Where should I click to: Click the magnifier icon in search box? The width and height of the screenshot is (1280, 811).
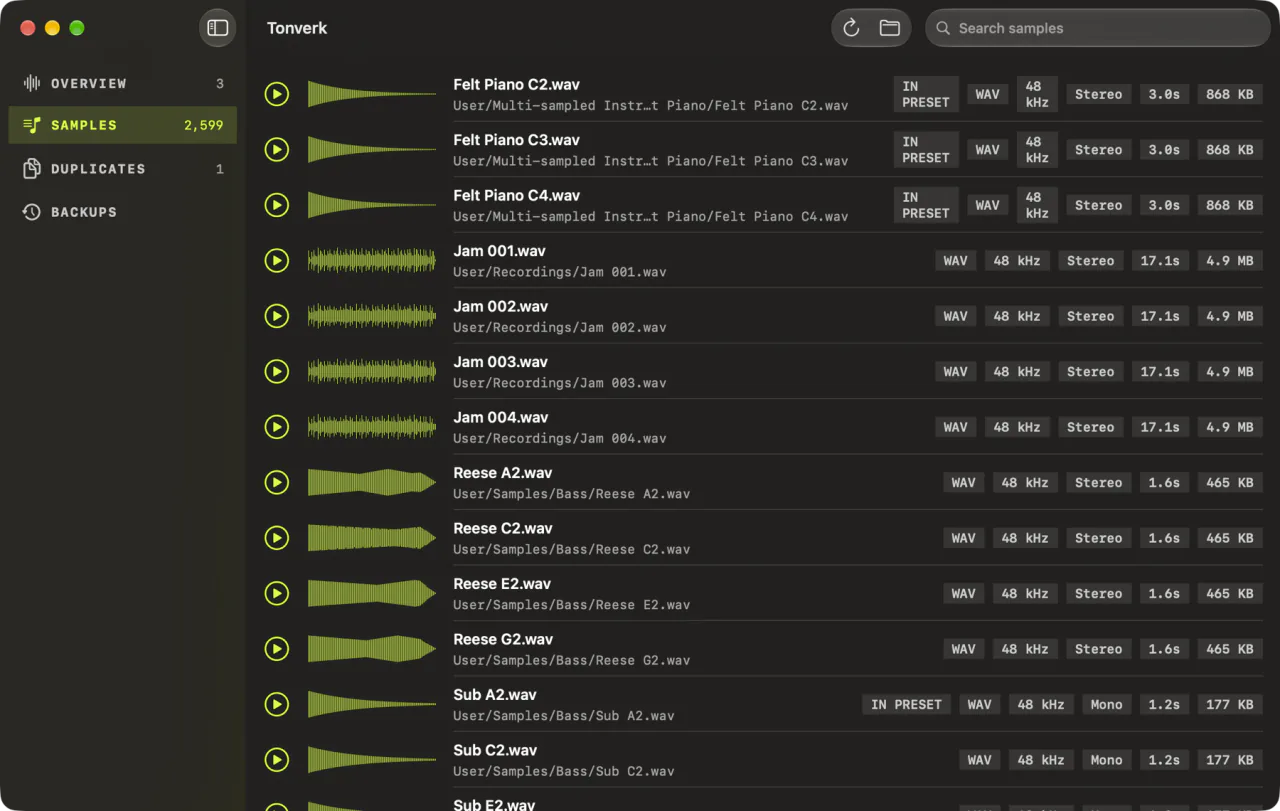pos(943,28)
